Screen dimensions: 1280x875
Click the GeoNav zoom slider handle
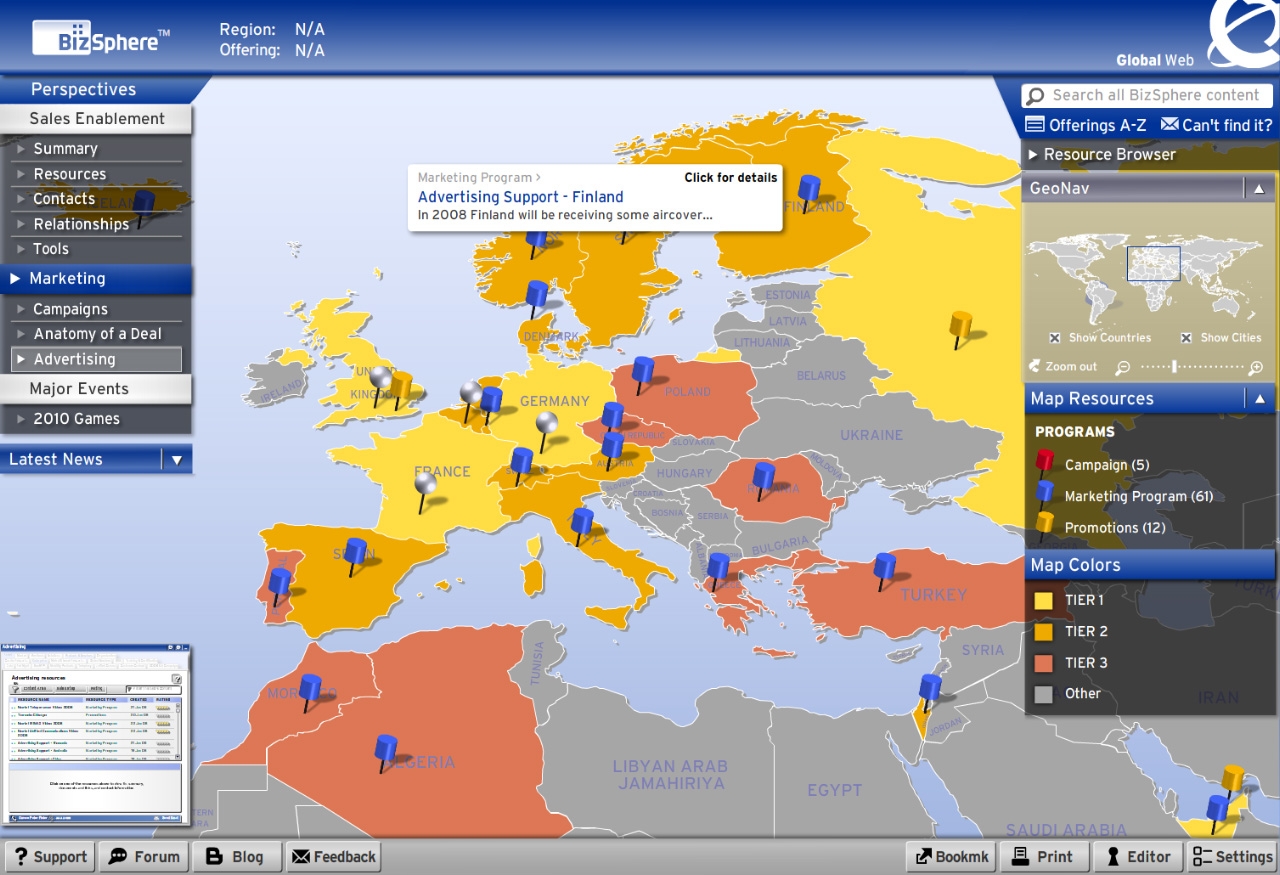1174,367
